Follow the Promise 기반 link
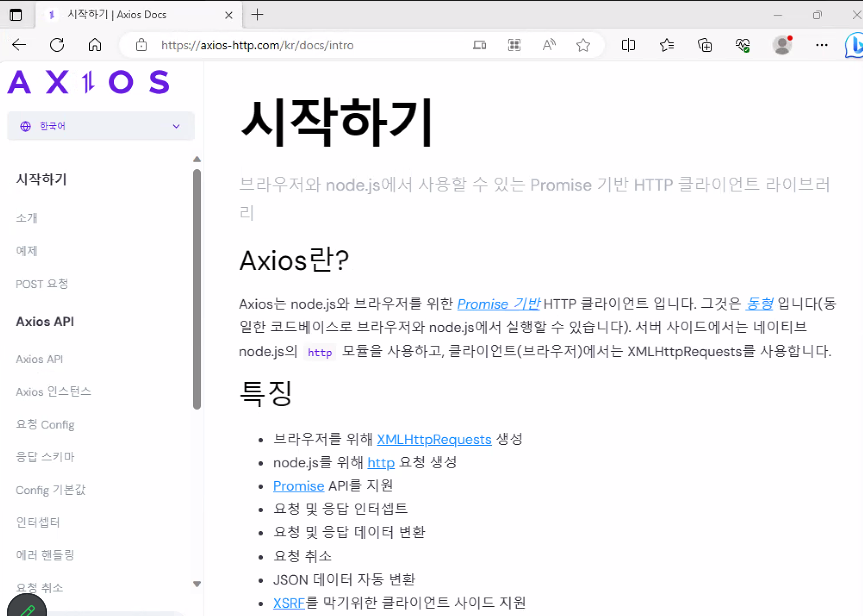Viewport: 863px width, 616px height. pyautogui.click(x=499, y=304)
